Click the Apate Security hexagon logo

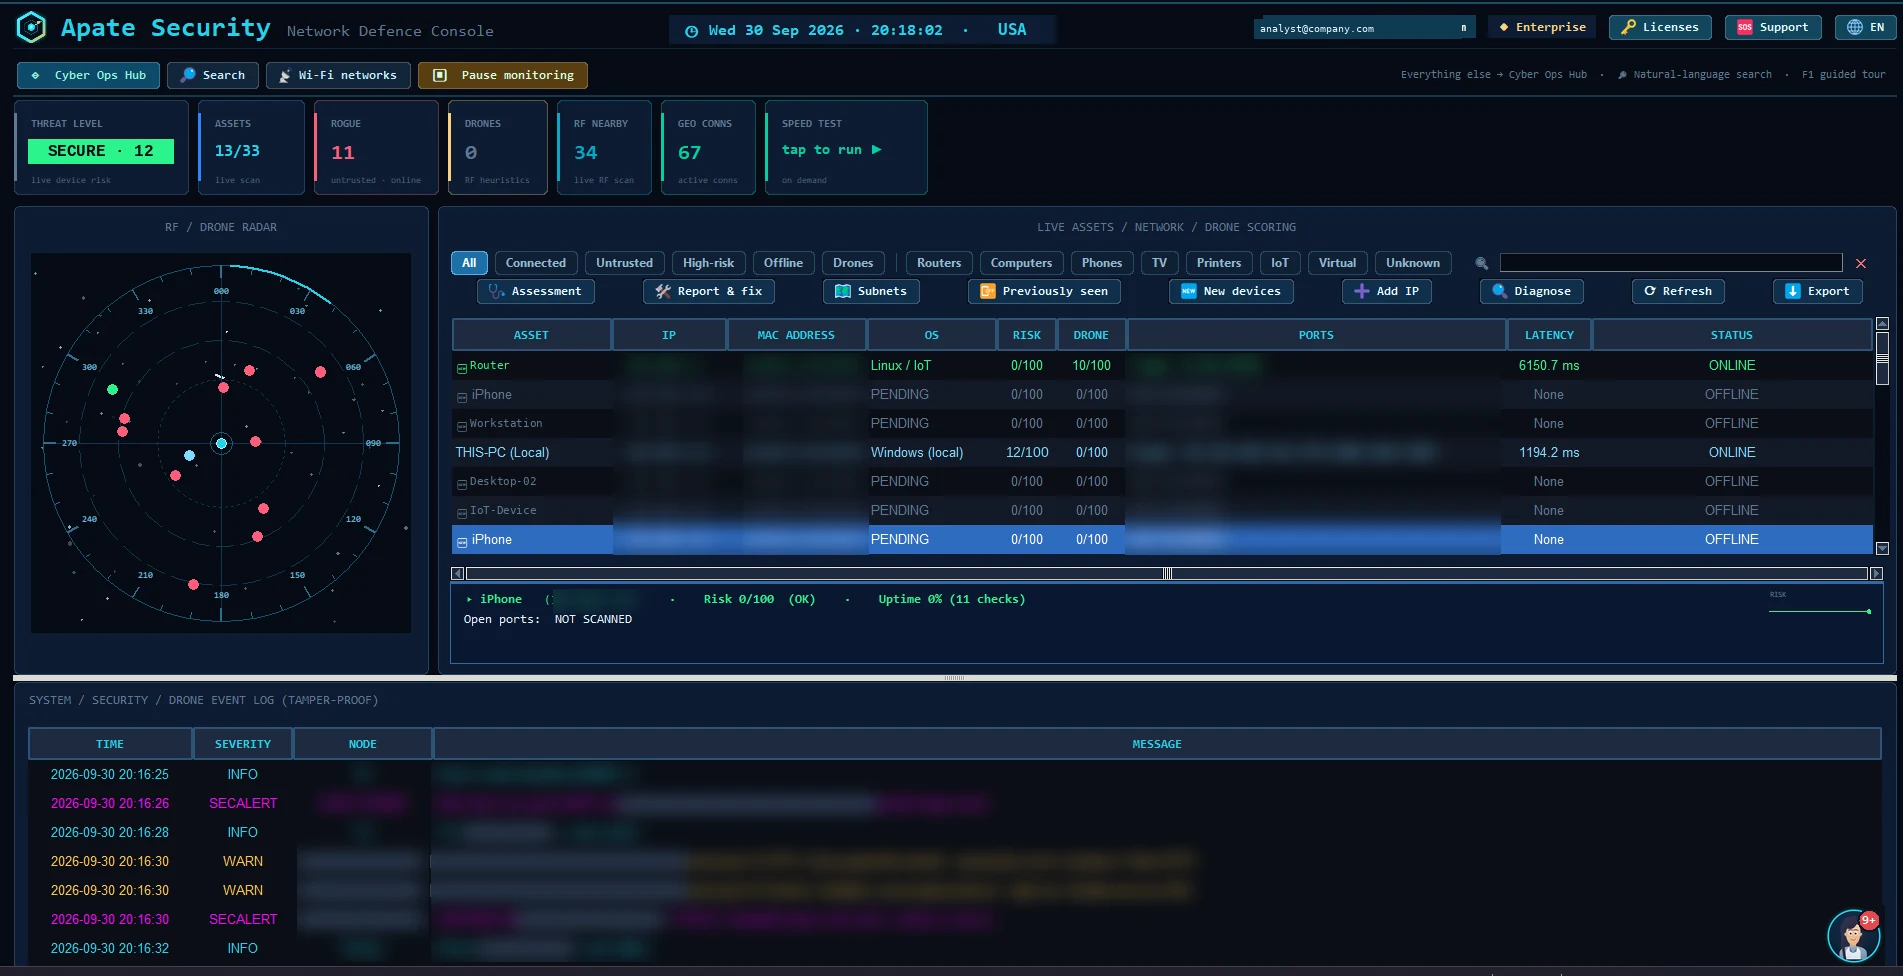31,27
